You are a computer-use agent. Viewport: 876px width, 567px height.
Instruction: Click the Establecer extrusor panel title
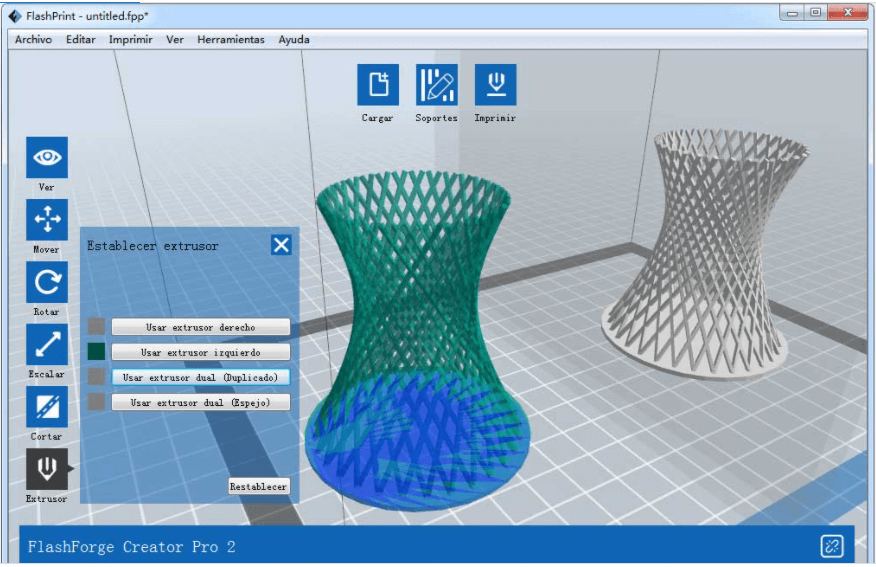[x=153, y=246]
